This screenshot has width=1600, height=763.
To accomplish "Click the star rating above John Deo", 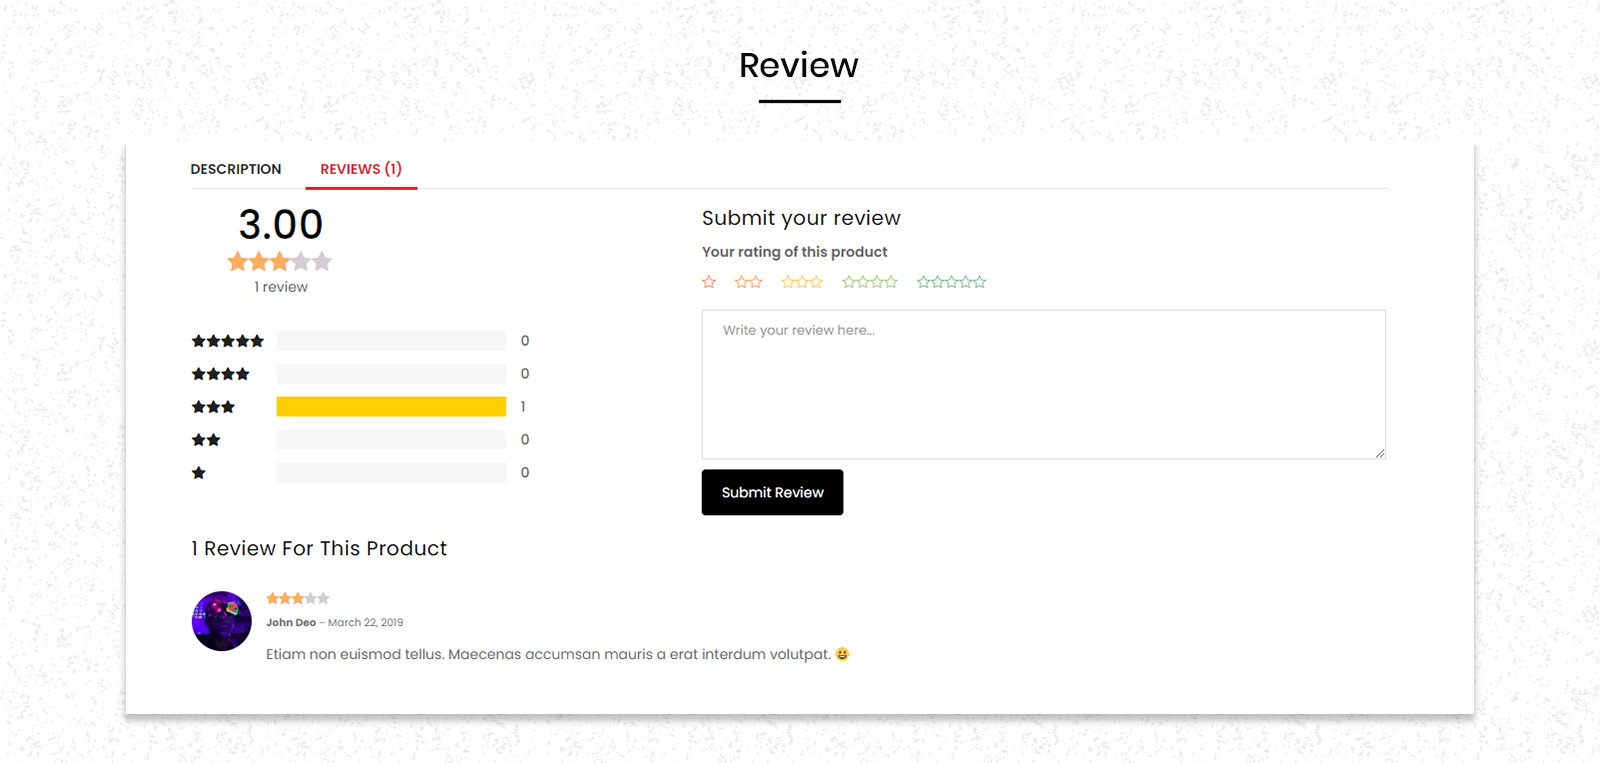I will [x=297, y=598].
